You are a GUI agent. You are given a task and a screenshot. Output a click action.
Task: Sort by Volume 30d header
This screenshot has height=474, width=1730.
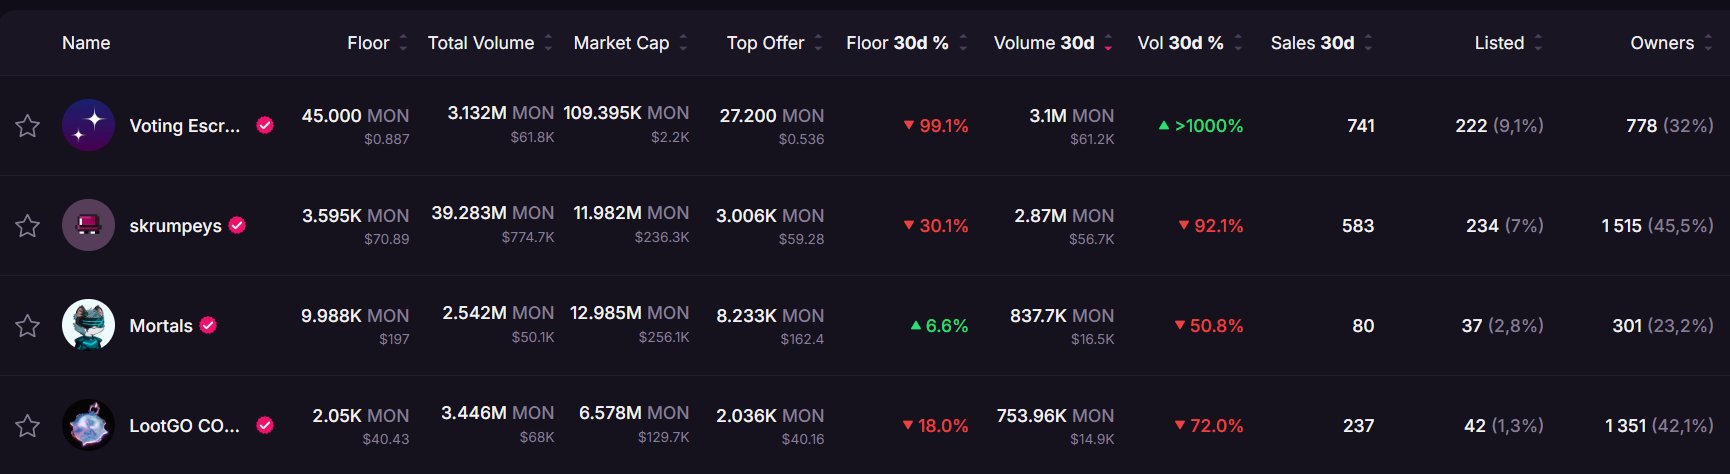coord(1044,43)
